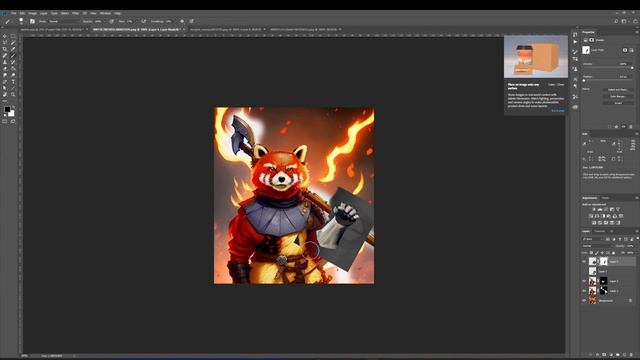Open painting Mode dropdown in options bar
Image resolution: width=640 pixels, height=360 pixels.
(x=64, y=21)
